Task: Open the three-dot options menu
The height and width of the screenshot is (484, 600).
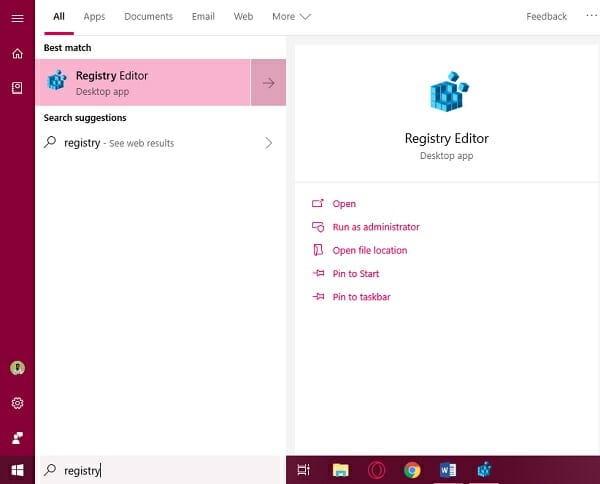Action: tap(592, 16)
